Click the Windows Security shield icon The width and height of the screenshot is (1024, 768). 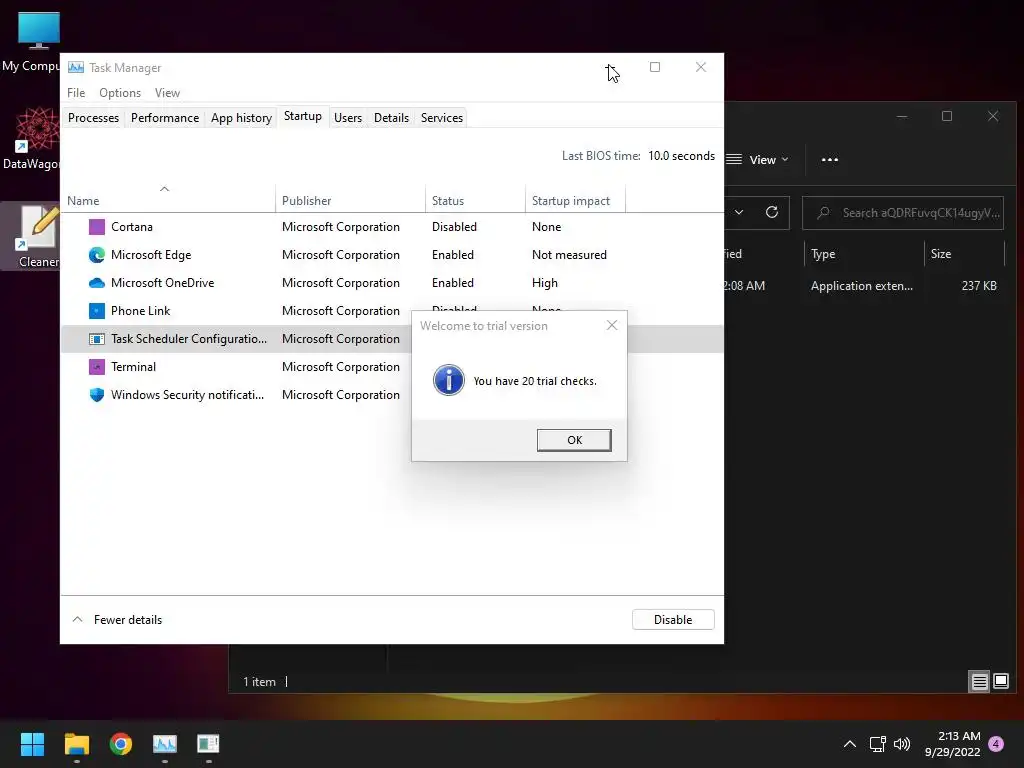point(97,395)
